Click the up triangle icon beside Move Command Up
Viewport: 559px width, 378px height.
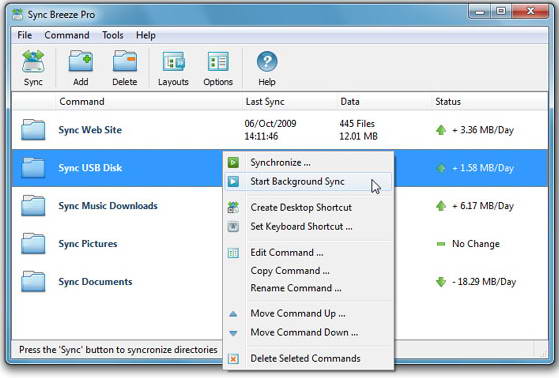click(233, 314)
